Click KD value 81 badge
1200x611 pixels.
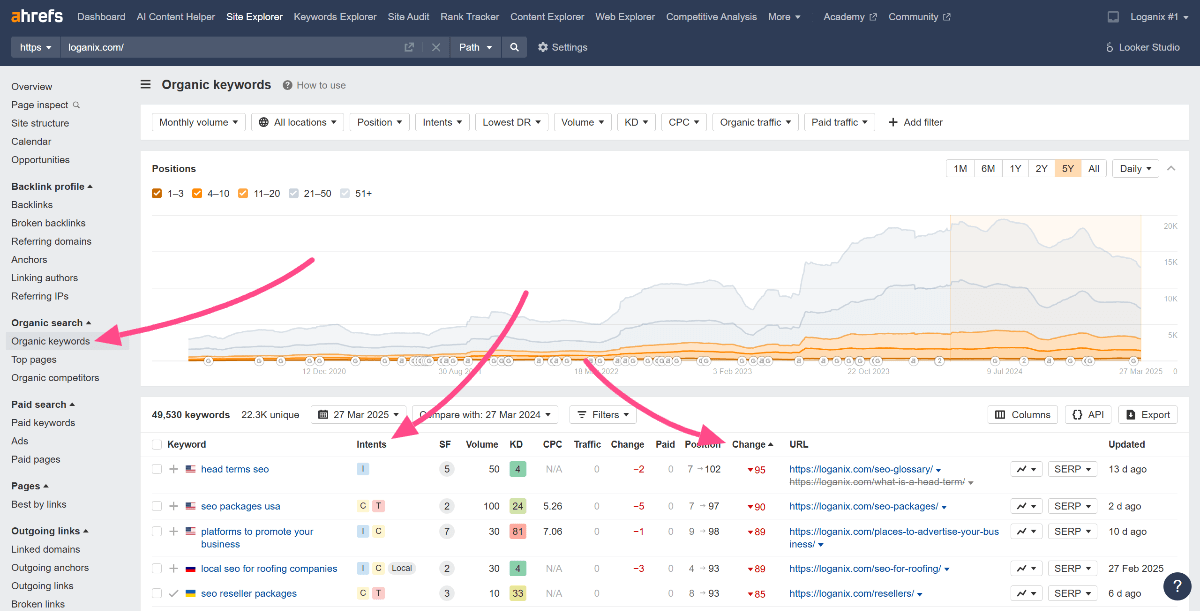(517, 531)
